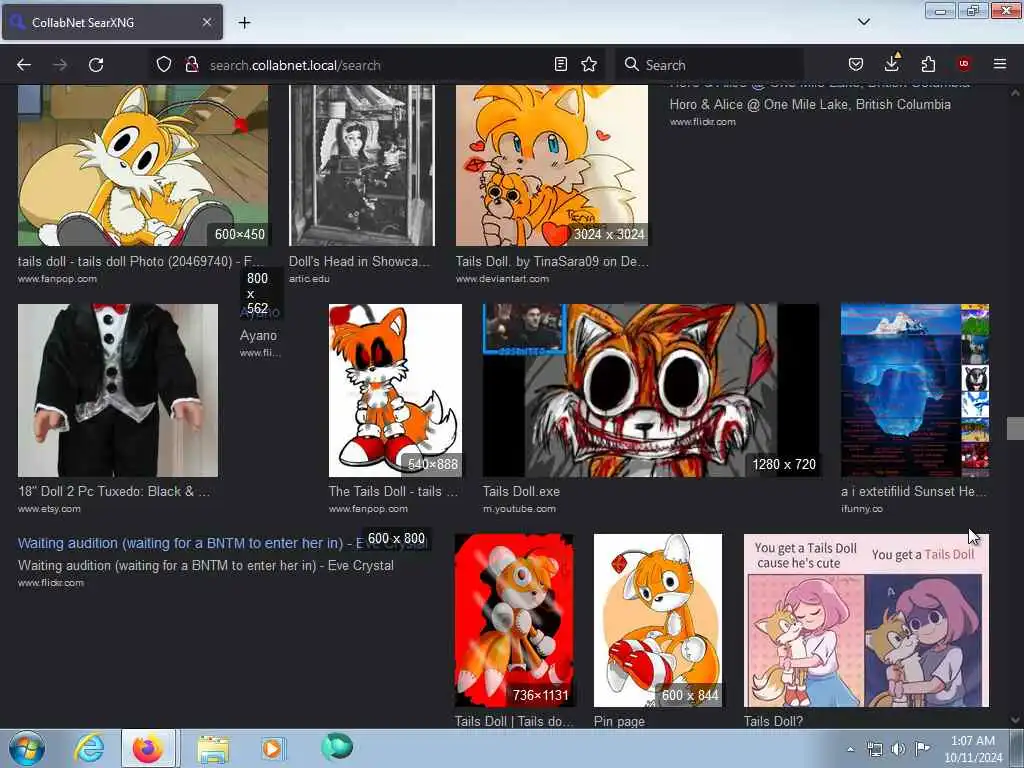The height and width of the screenshot is (768, 1024).
Task: Click the 'Ayano' result title
Action: 258,335
